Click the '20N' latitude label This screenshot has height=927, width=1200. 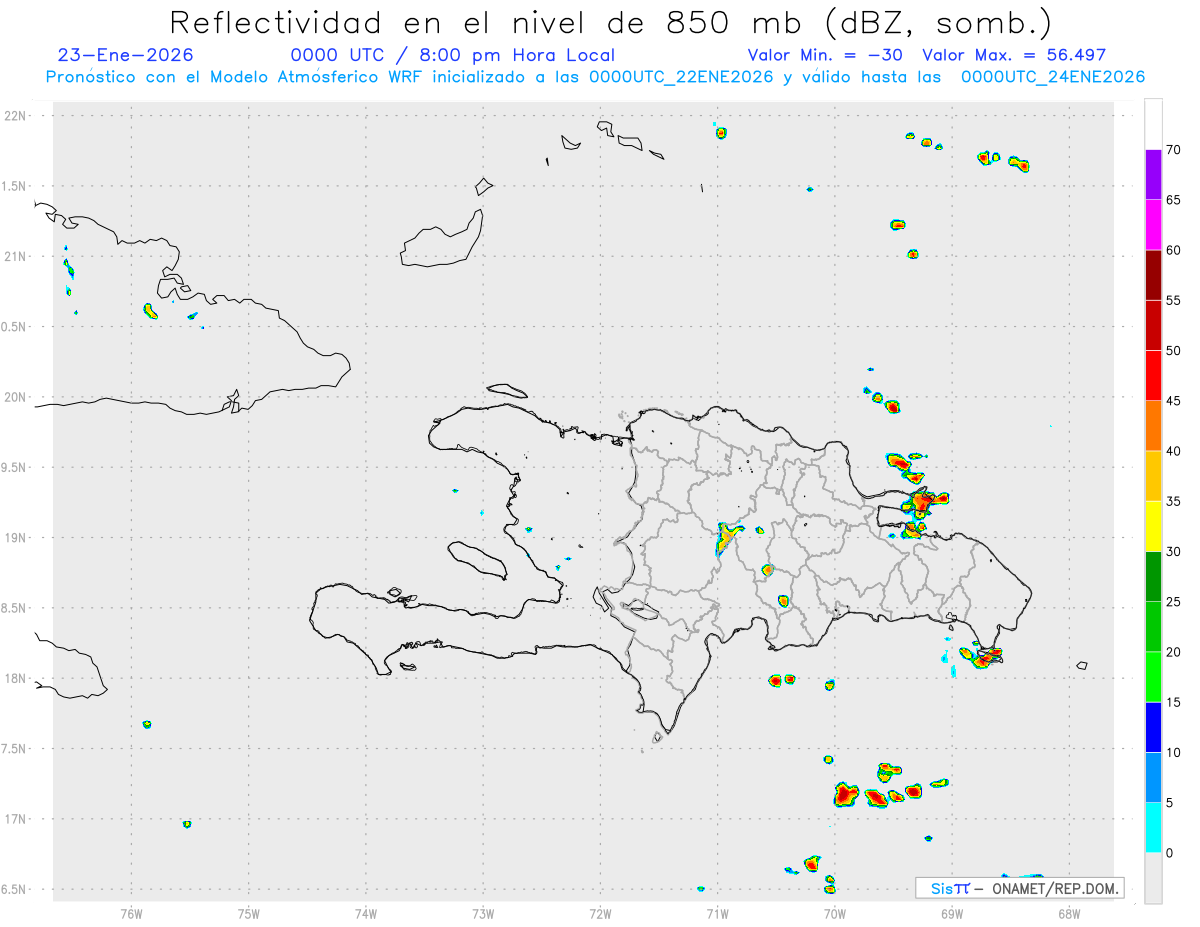point(16,397)
